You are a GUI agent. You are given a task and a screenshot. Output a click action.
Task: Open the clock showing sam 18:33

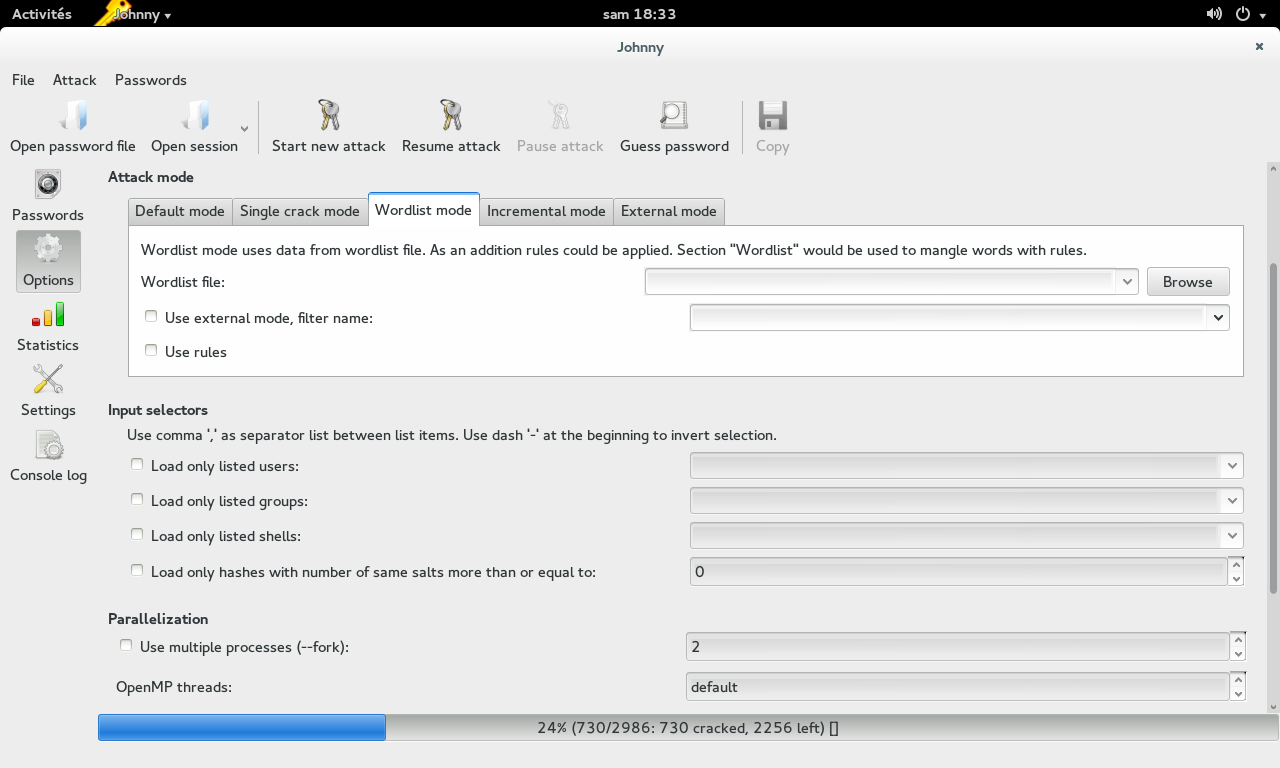coord(640,14)
